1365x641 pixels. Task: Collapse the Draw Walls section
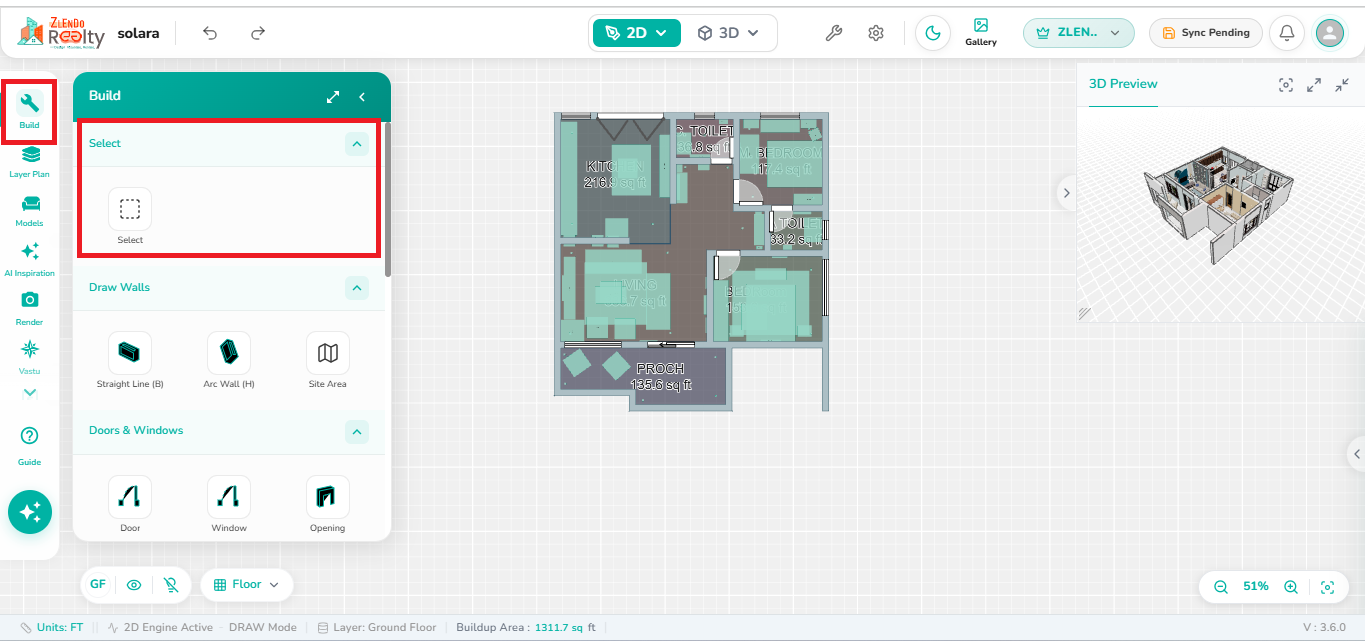[357, 288]
